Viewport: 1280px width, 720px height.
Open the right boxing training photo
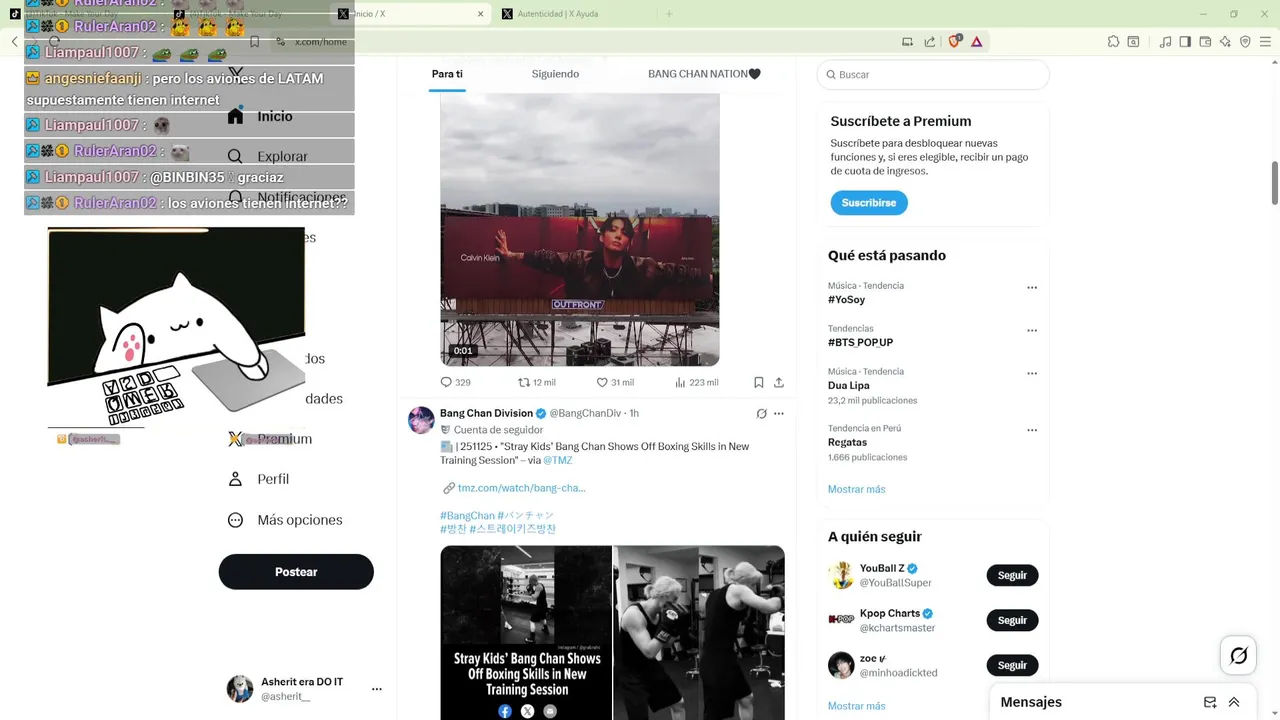699,632
